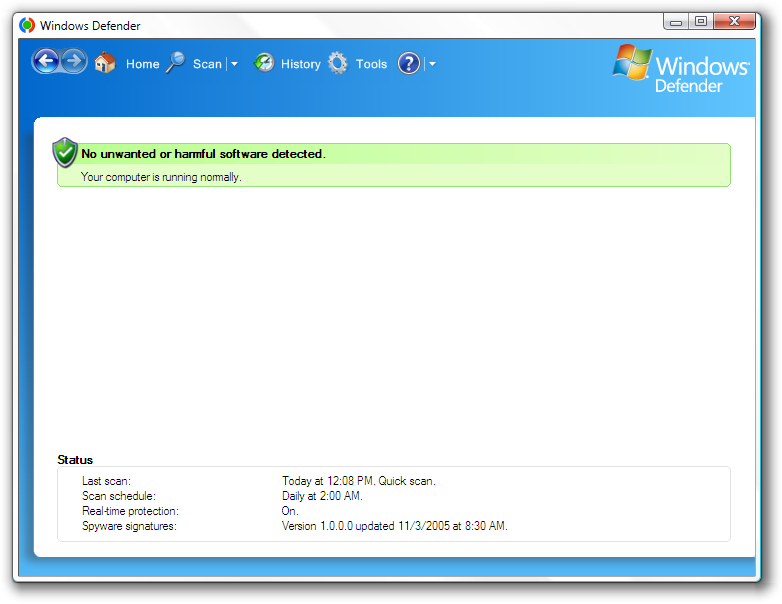Click the 'Daily at 2:00 AM.' value

[x=322, y=496]
